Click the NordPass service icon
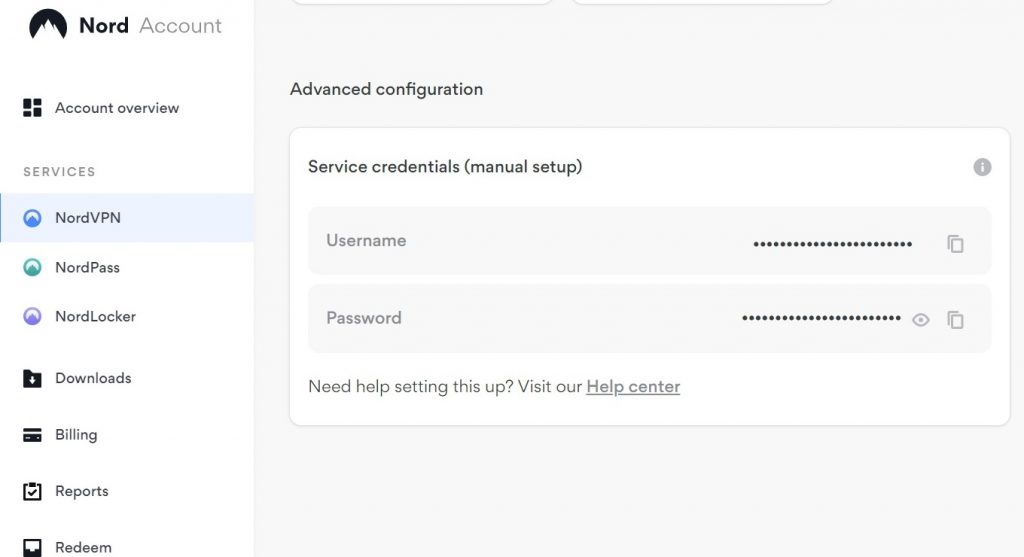Image resolution: width=1024 pixels, height=557 pixels. pos(32,268)
